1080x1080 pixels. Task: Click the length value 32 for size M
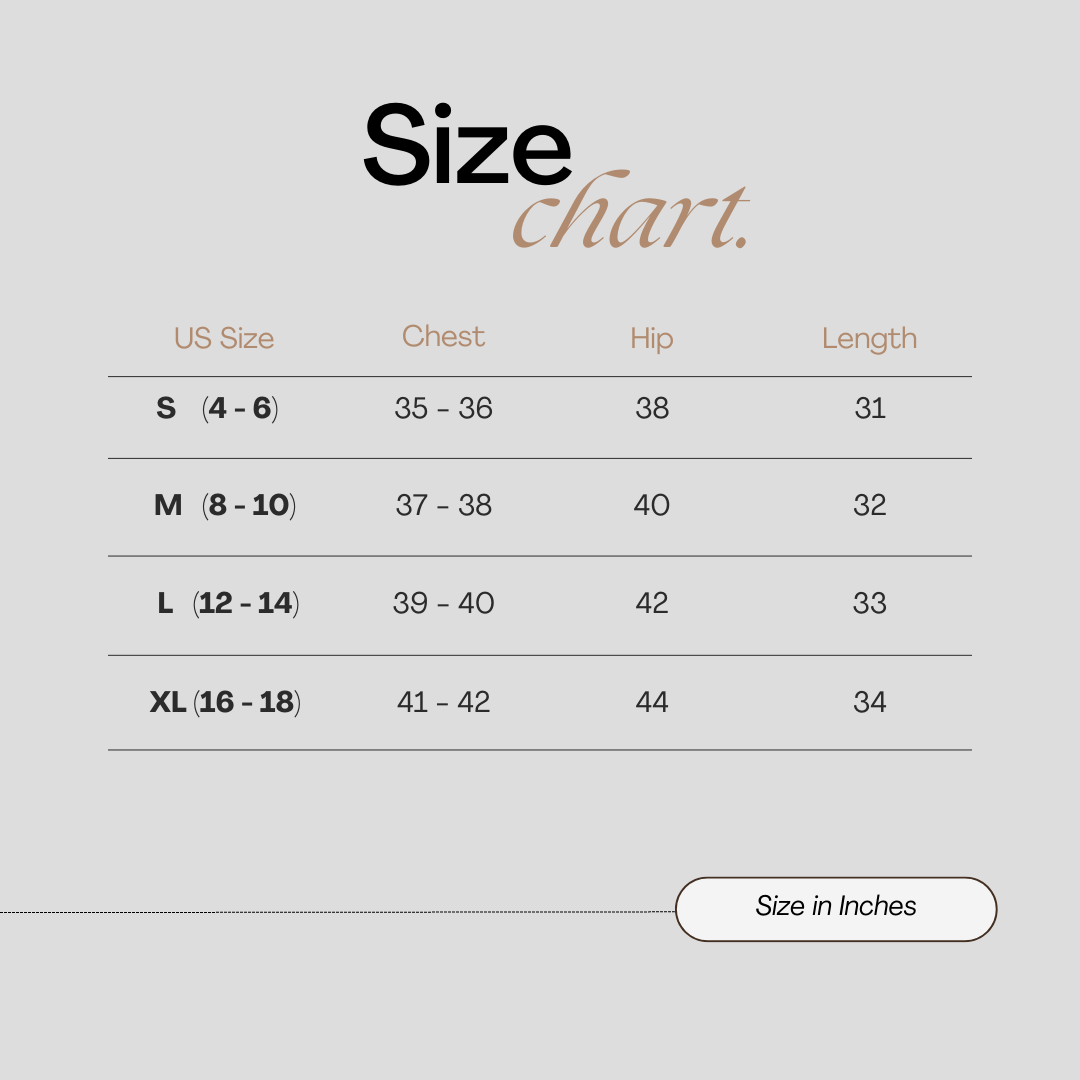(870, 506)
